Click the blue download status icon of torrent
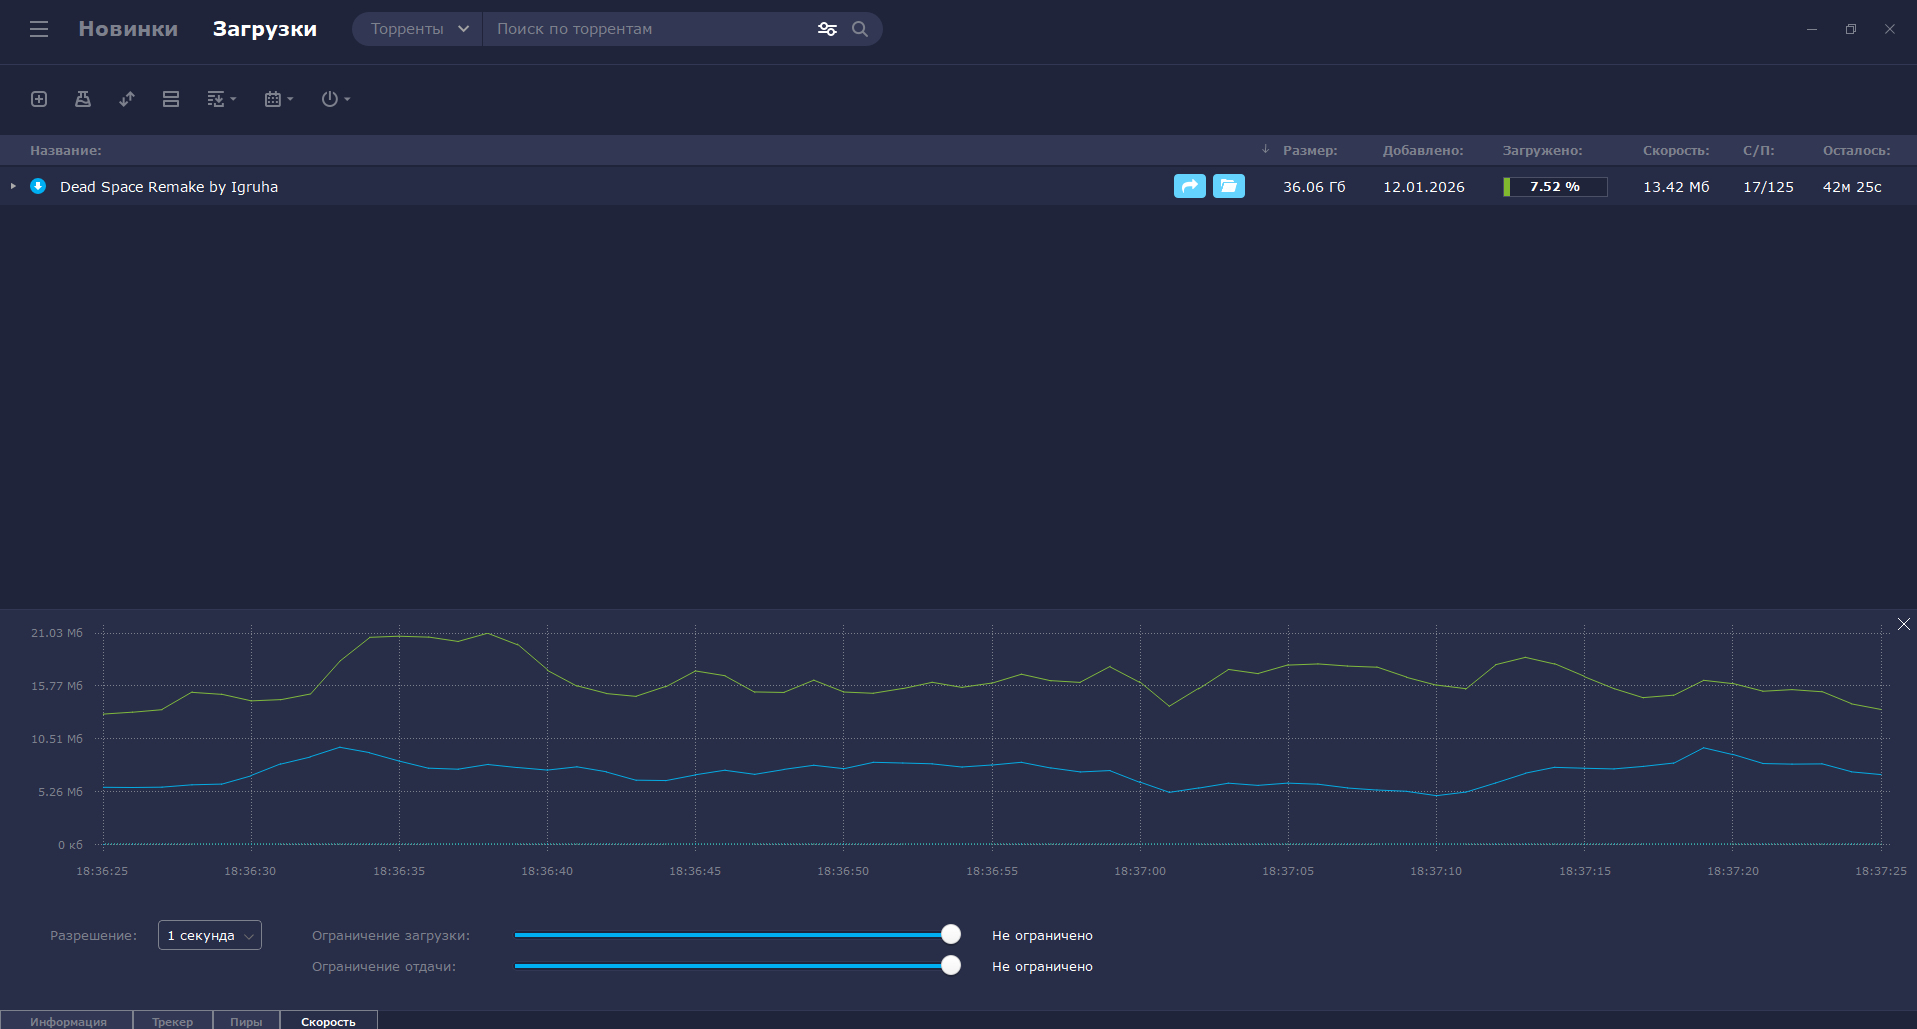 (38, 186)
